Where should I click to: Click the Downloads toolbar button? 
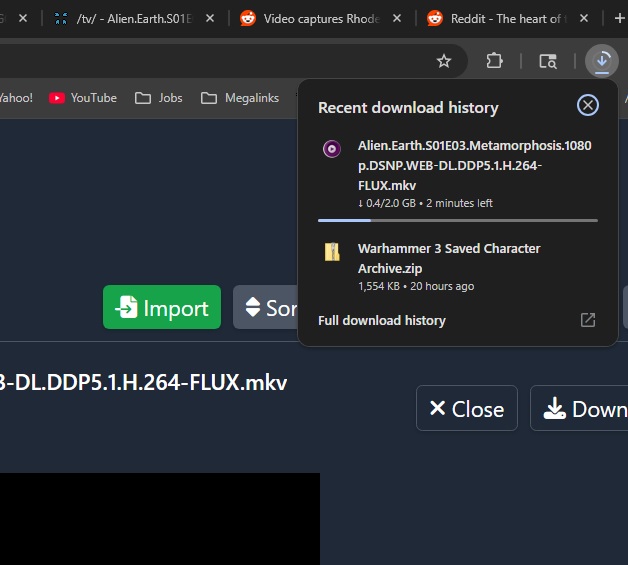pyautogui.click(x=602, y=61)
